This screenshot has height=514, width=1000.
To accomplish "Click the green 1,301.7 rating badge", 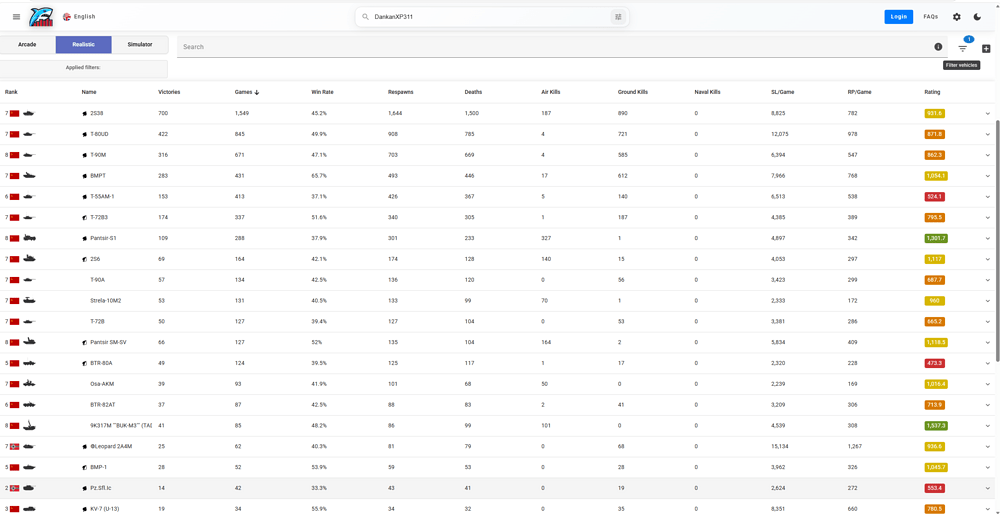I will pyautogui.click(x=936, y=238).
